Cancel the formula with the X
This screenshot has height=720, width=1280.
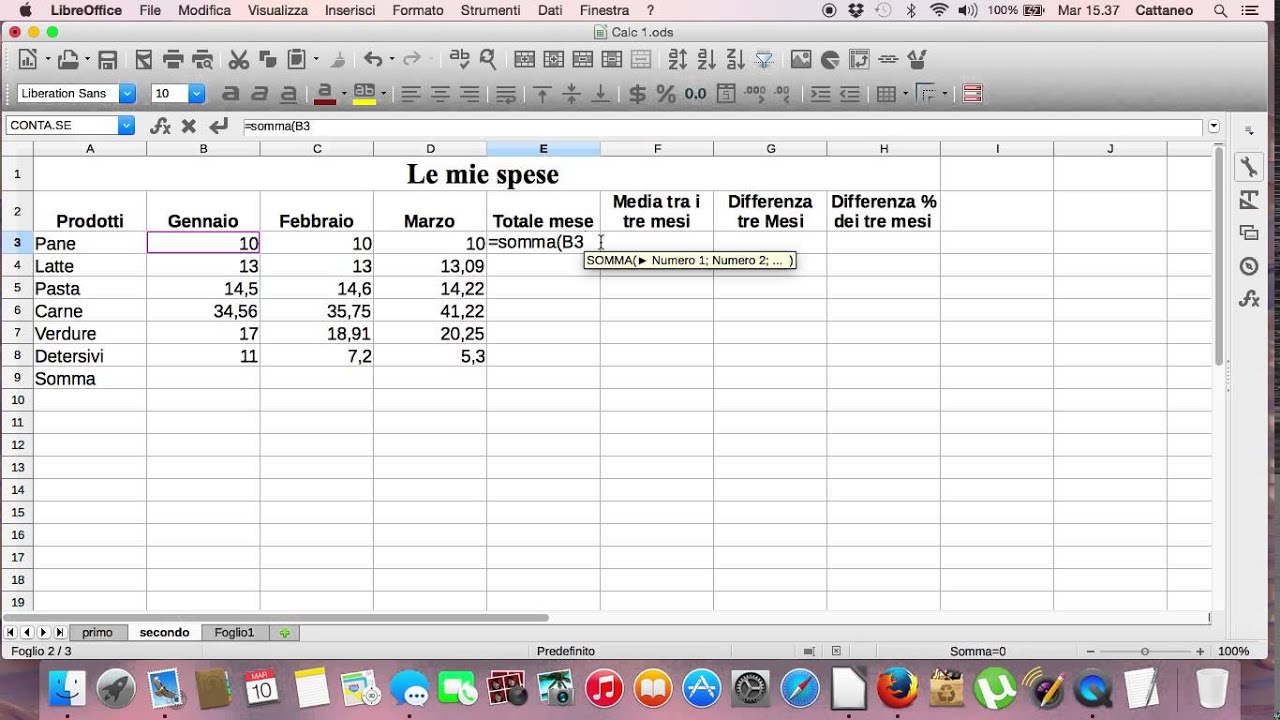[188, 126]
